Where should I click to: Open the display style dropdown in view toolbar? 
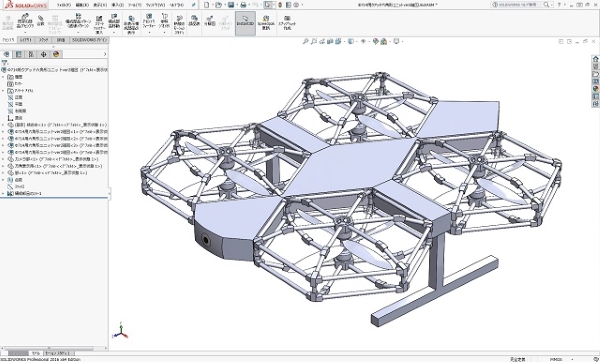click(351, 41)
